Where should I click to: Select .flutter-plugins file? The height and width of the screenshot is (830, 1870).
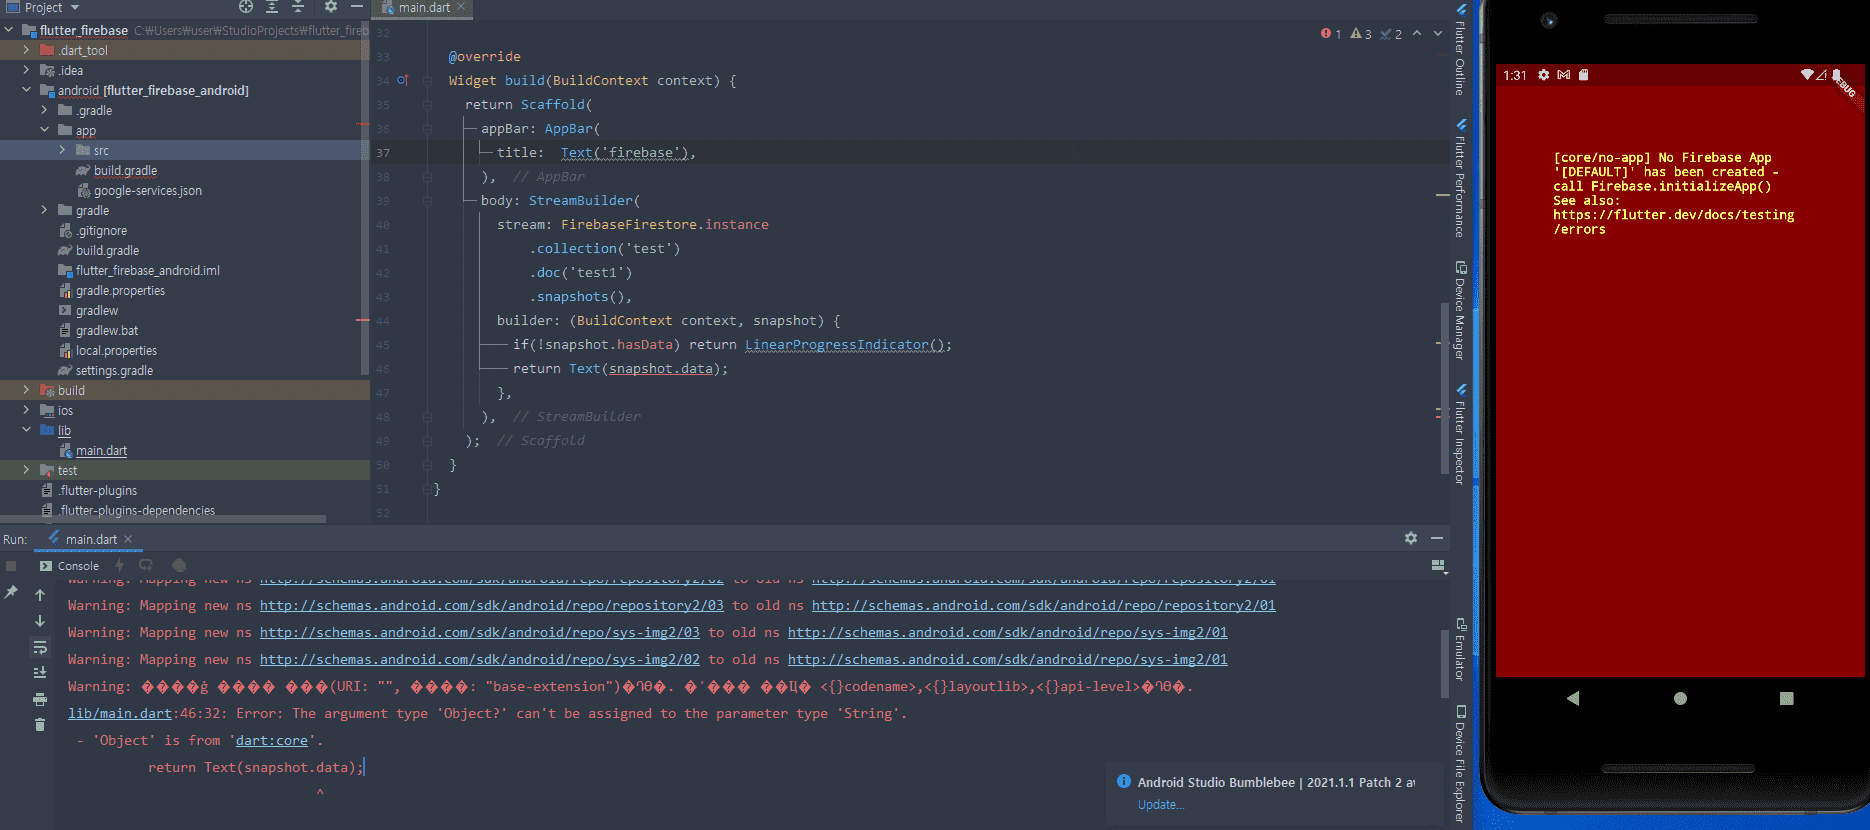[97, 490]
